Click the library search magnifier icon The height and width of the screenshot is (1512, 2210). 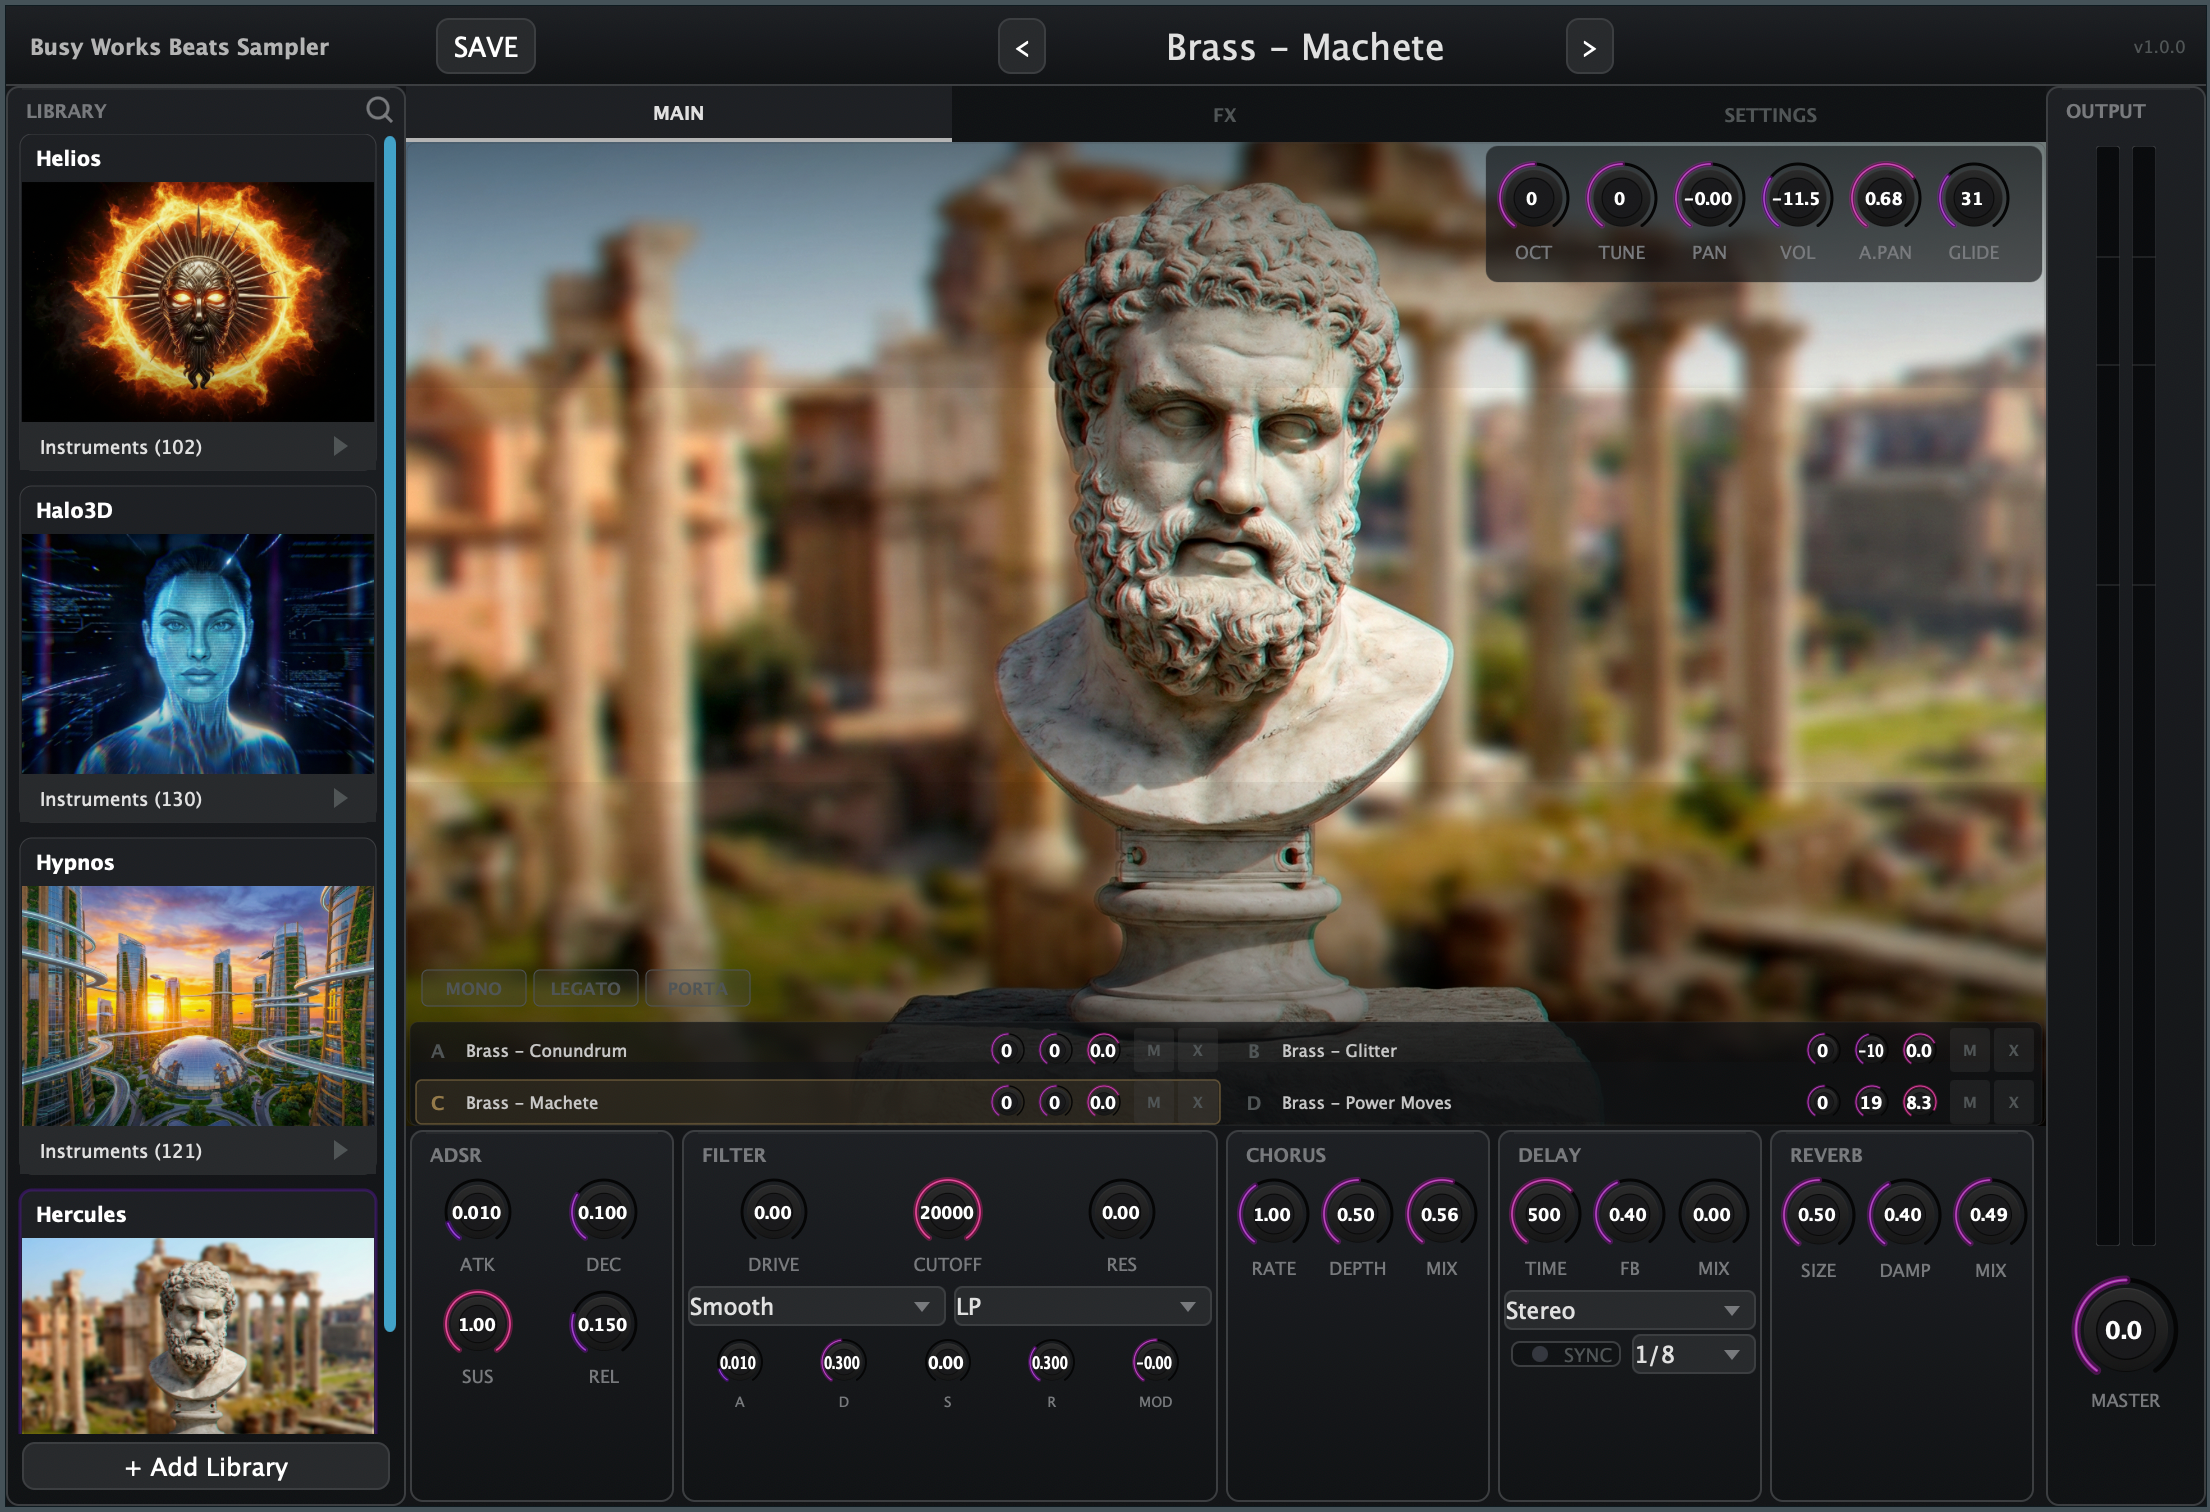click(379, 110)
